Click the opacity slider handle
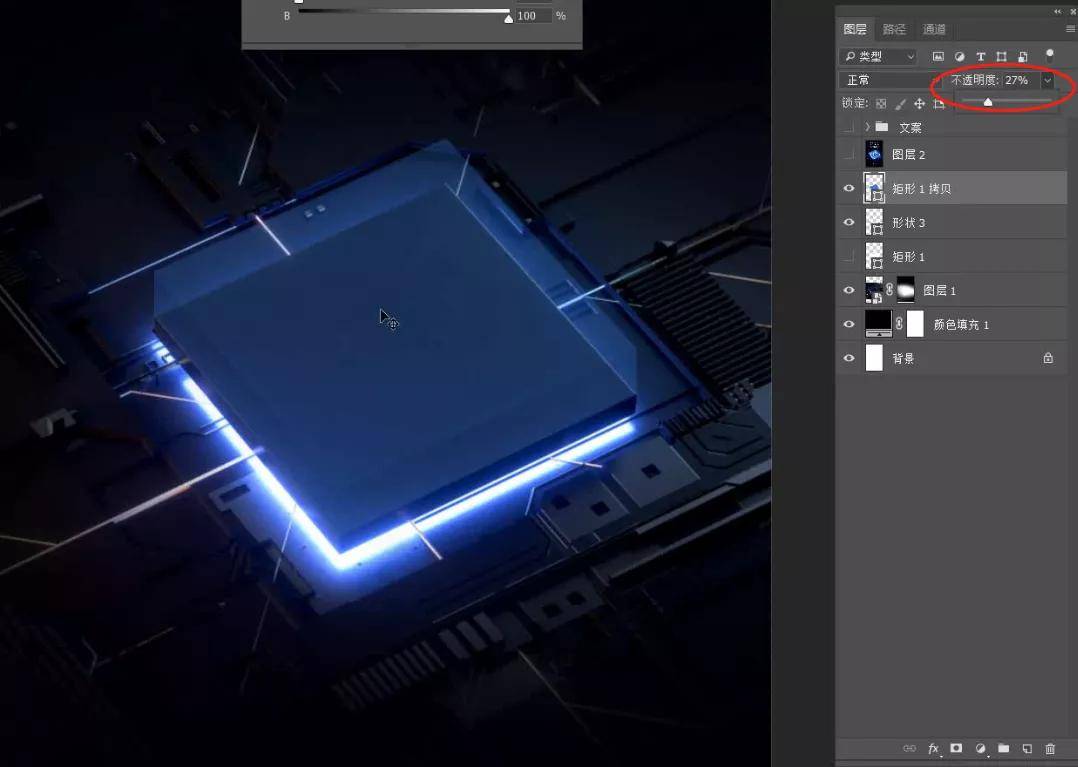The width and height of the screenshot is (1078, 767). (988, 102)
